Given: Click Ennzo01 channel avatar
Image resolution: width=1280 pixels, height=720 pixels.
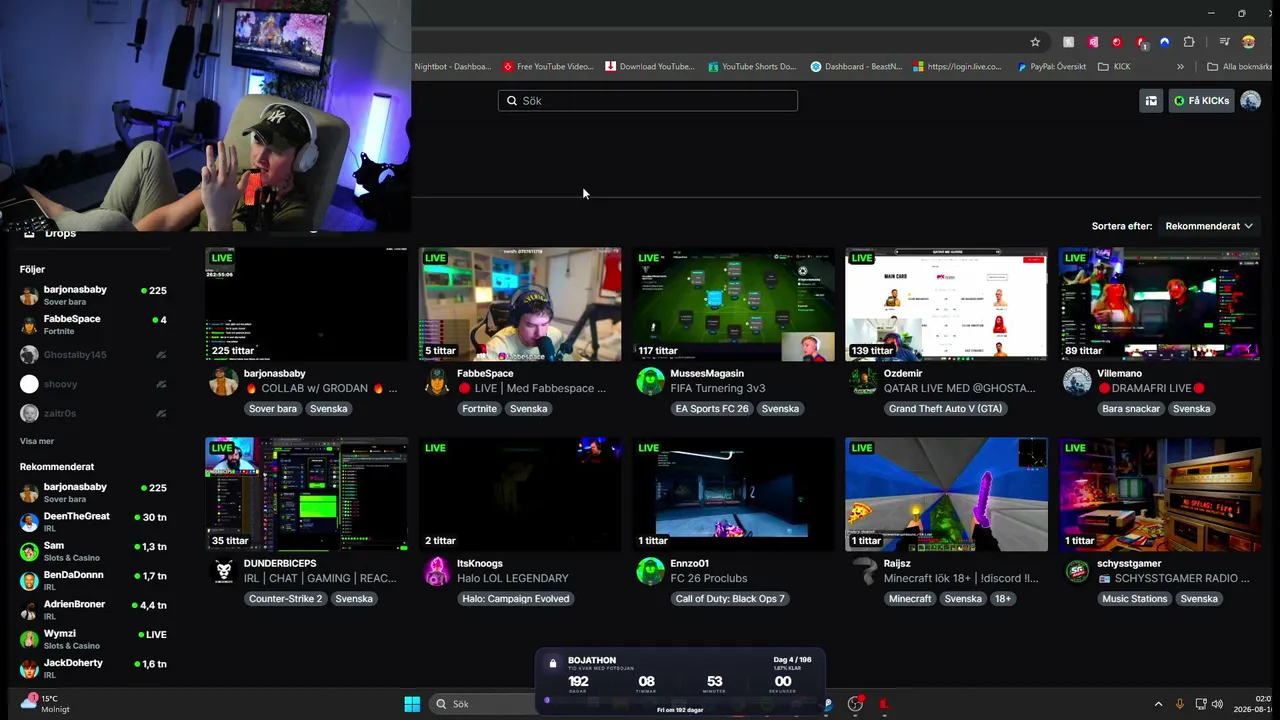Looking at the screenshot, I should [650, 571].
